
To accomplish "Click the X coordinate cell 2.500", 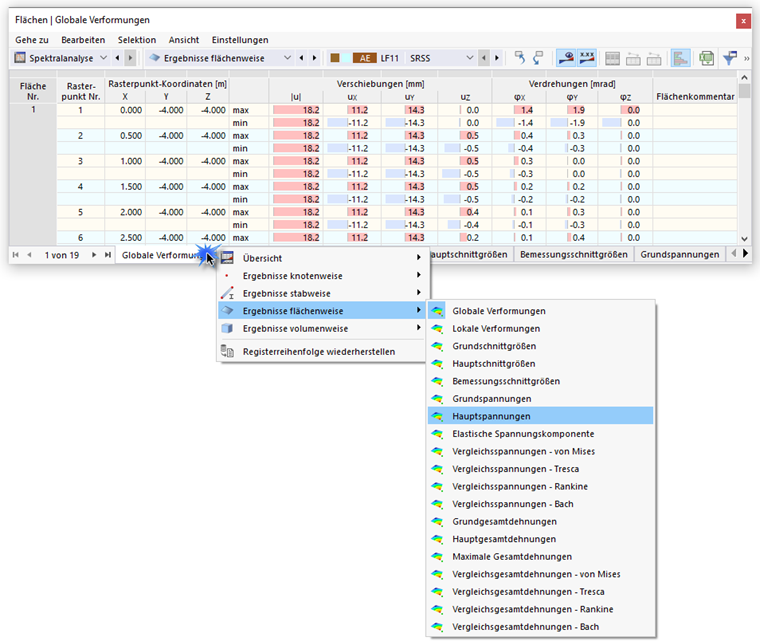I will click(x=125, y=238).
